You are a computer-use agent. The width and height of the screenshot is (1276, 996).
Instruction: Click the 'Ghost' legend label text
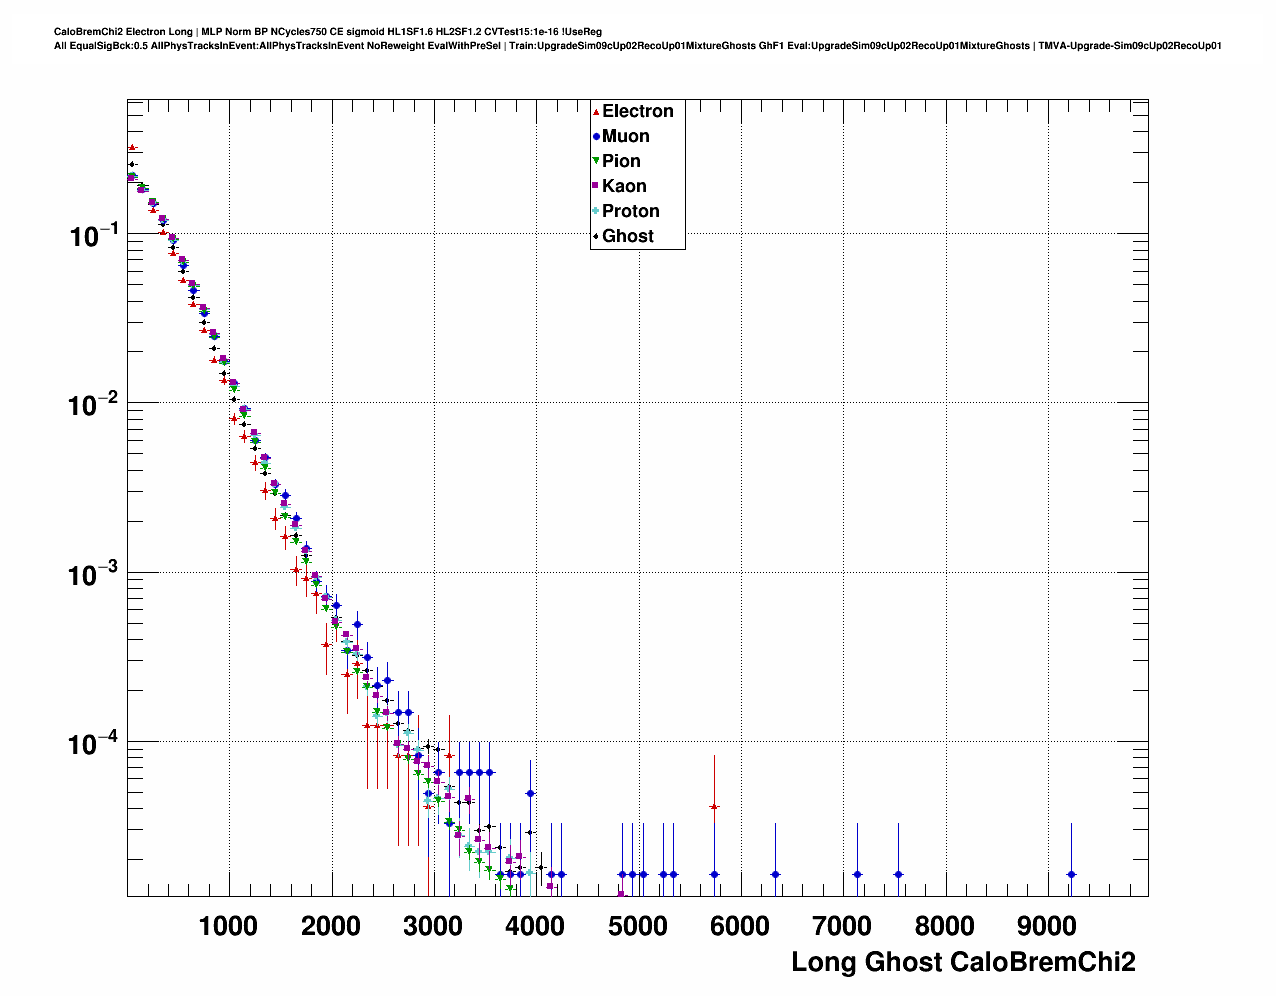coord(627,236)
